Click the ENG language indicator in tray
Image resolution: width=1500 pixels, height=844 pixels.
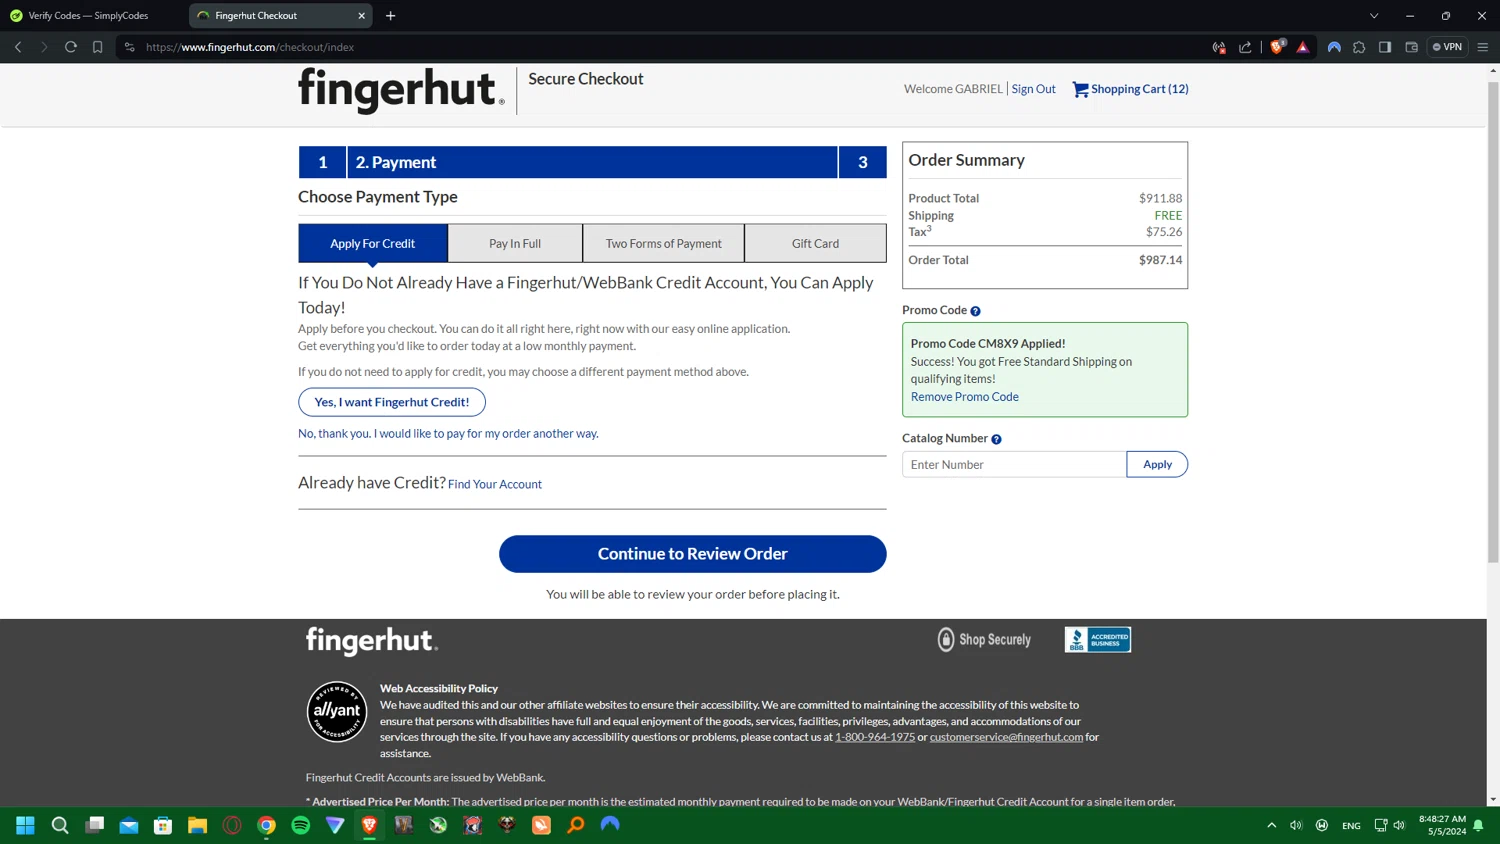pos(1351,825)
